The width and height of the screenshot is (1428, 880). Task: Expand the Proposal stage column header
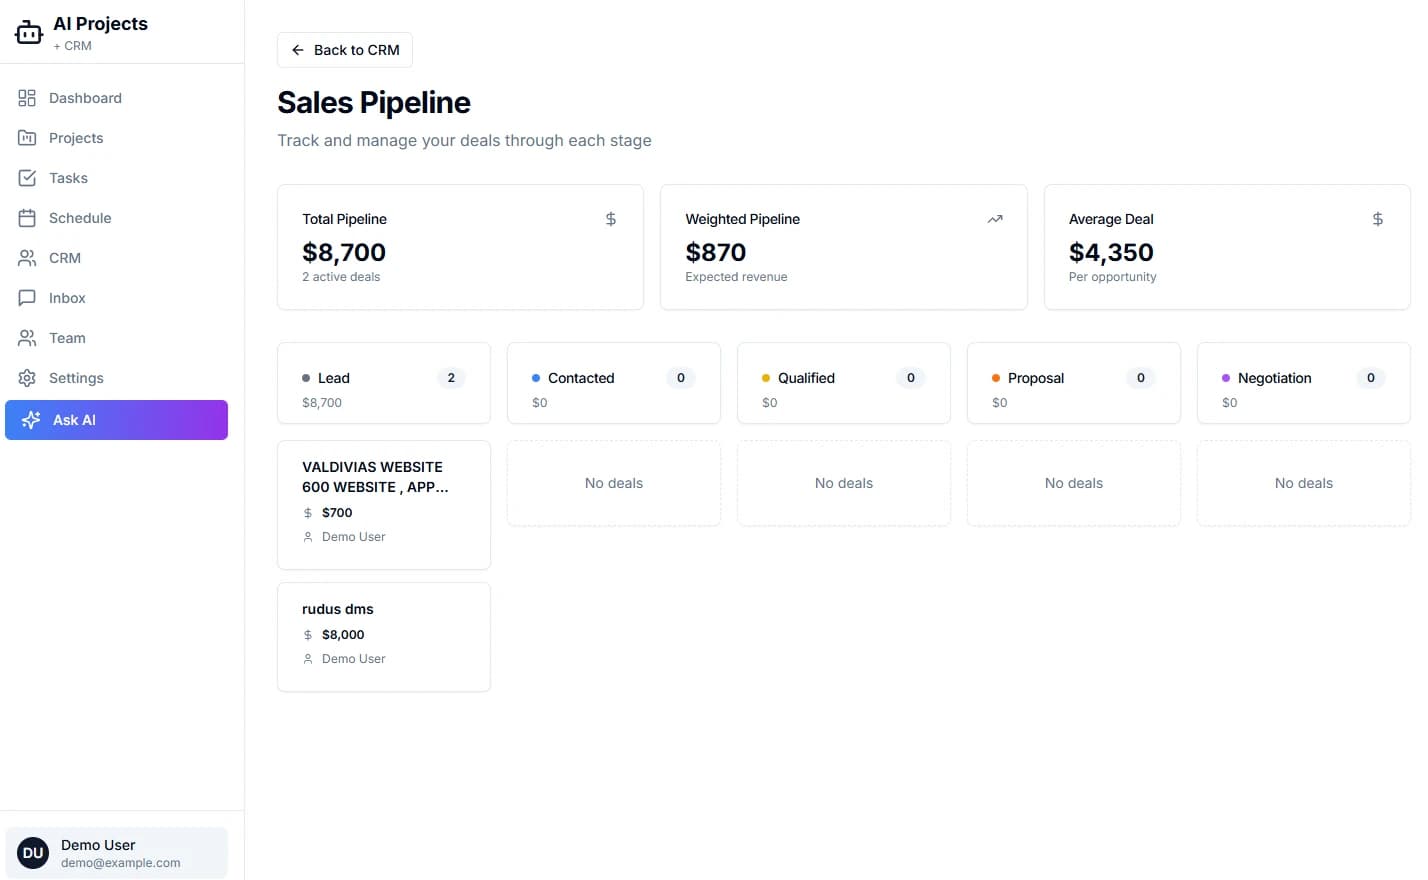[x=1073, y=383]
